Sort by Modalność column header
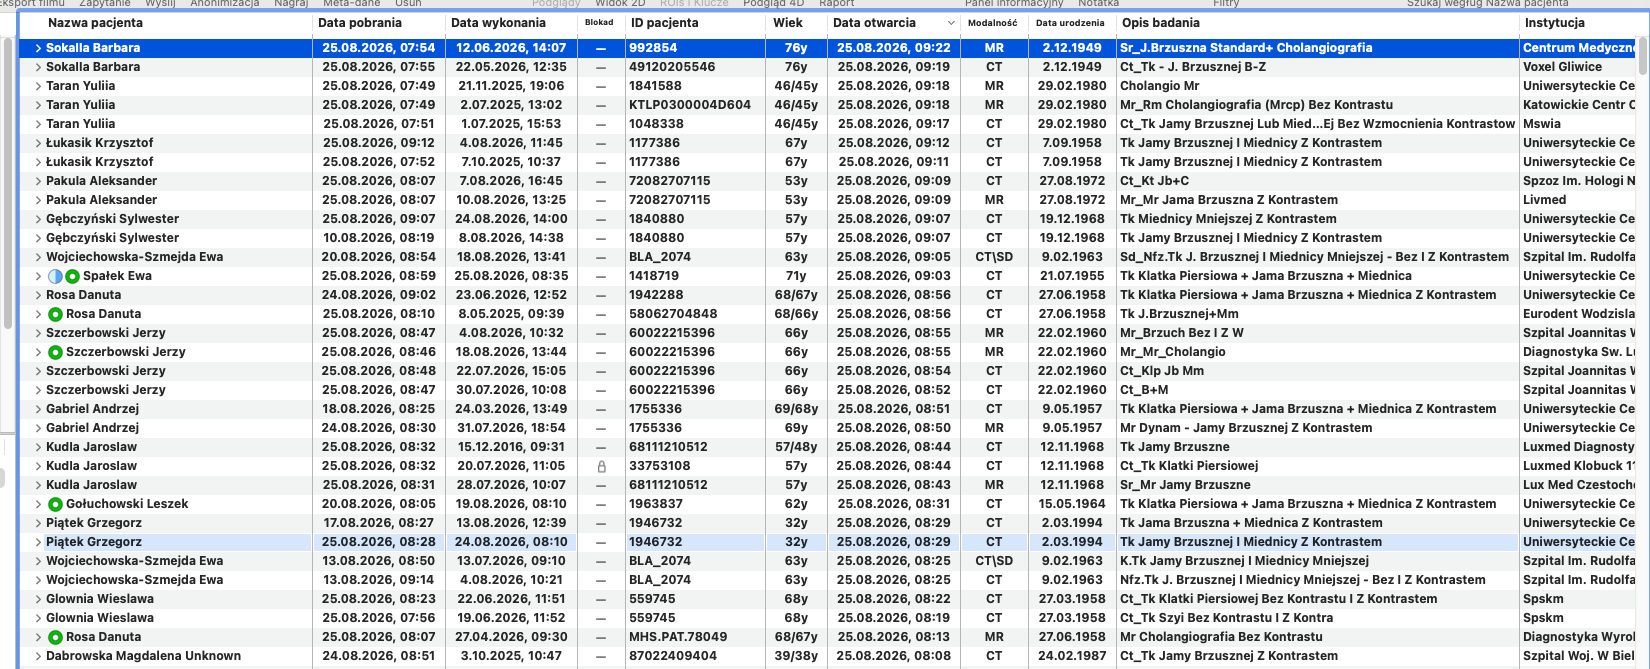Image resolution: width=1650 pixels, height=669 pixels. (992, 23)
